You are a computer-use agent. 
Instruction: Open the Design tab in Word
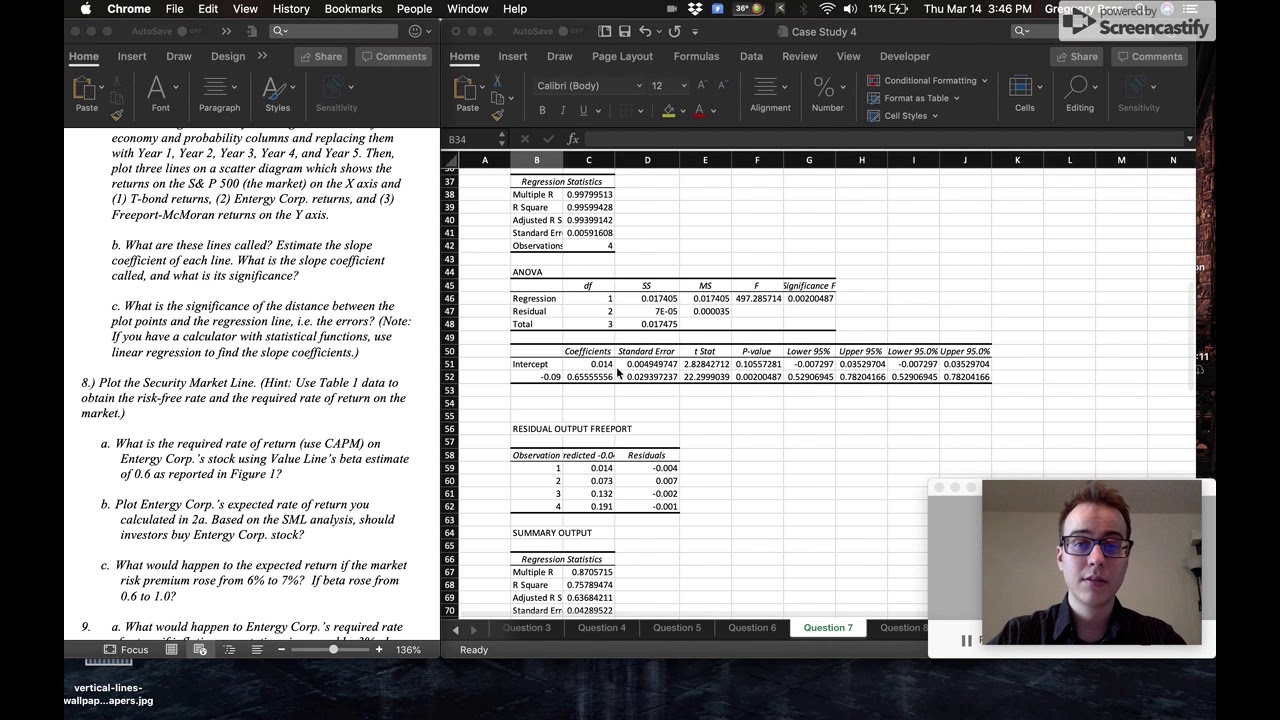[228, 57]
